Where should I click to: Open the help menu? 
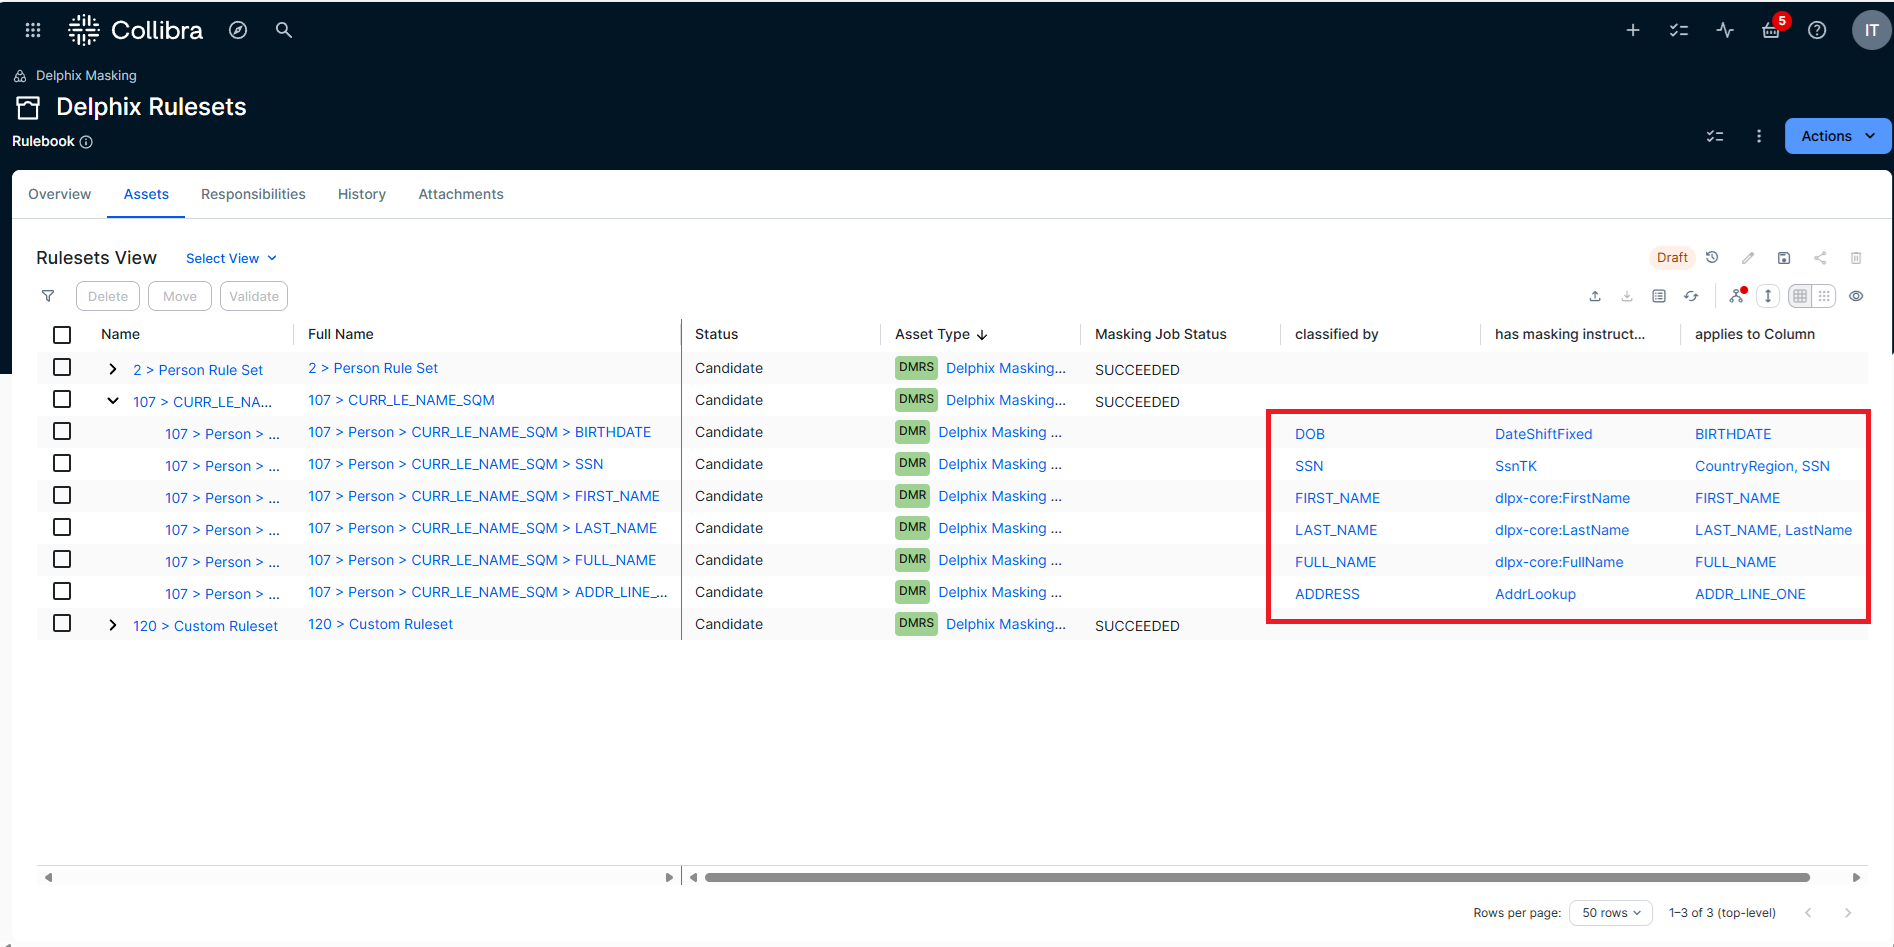(1817, 30)
